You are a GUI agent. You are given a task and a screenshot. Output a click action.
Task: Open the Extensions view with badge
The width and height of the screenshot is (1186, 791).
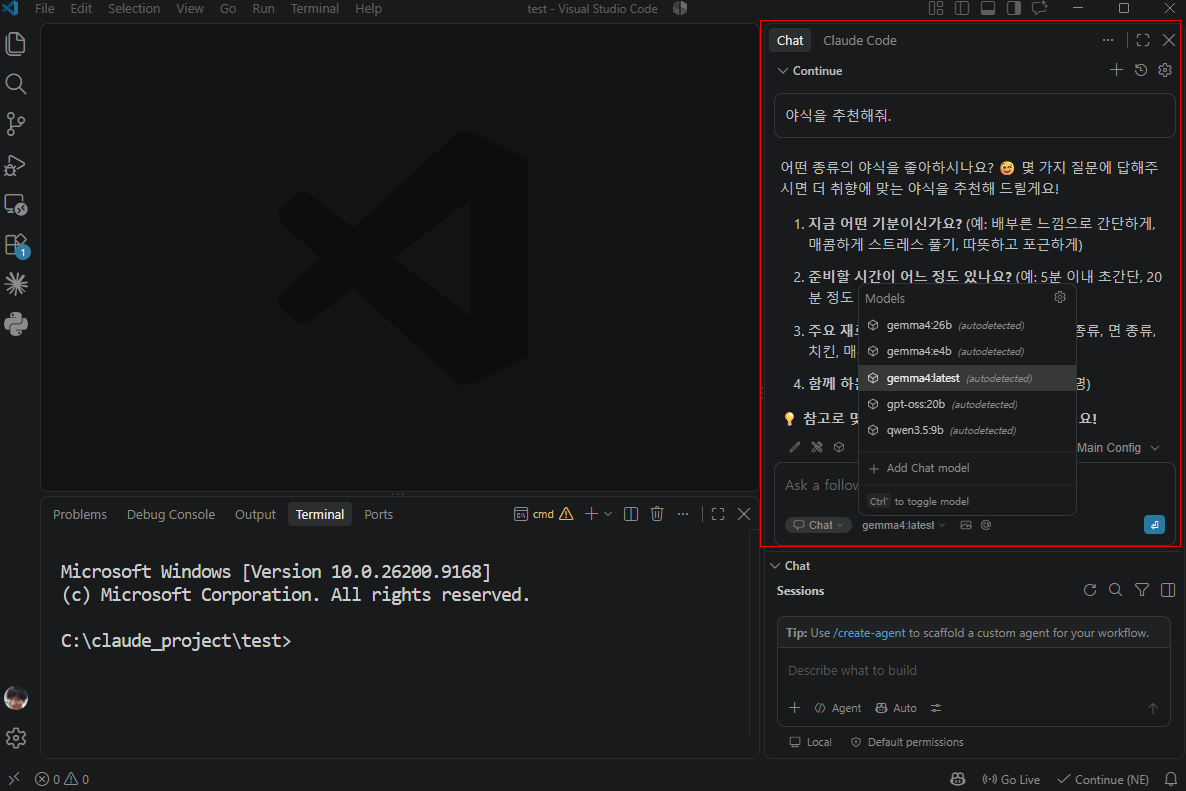[x=16, y=245]
